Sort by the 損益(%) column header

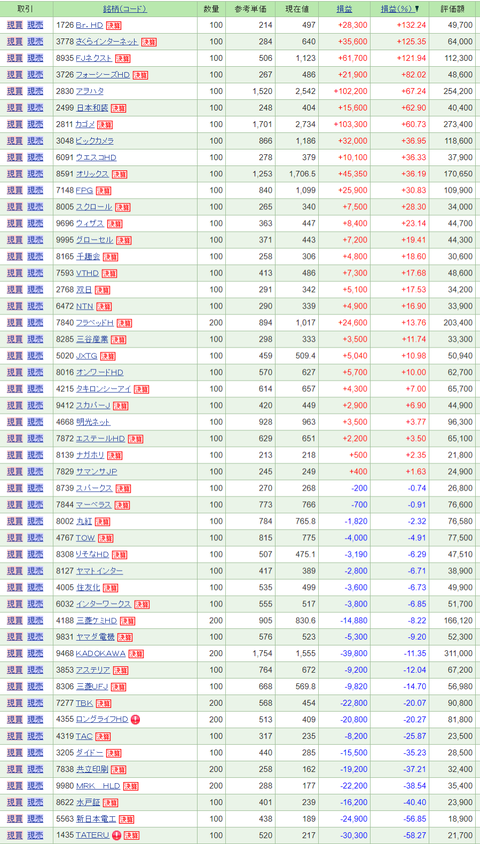[x=397, y=9]
